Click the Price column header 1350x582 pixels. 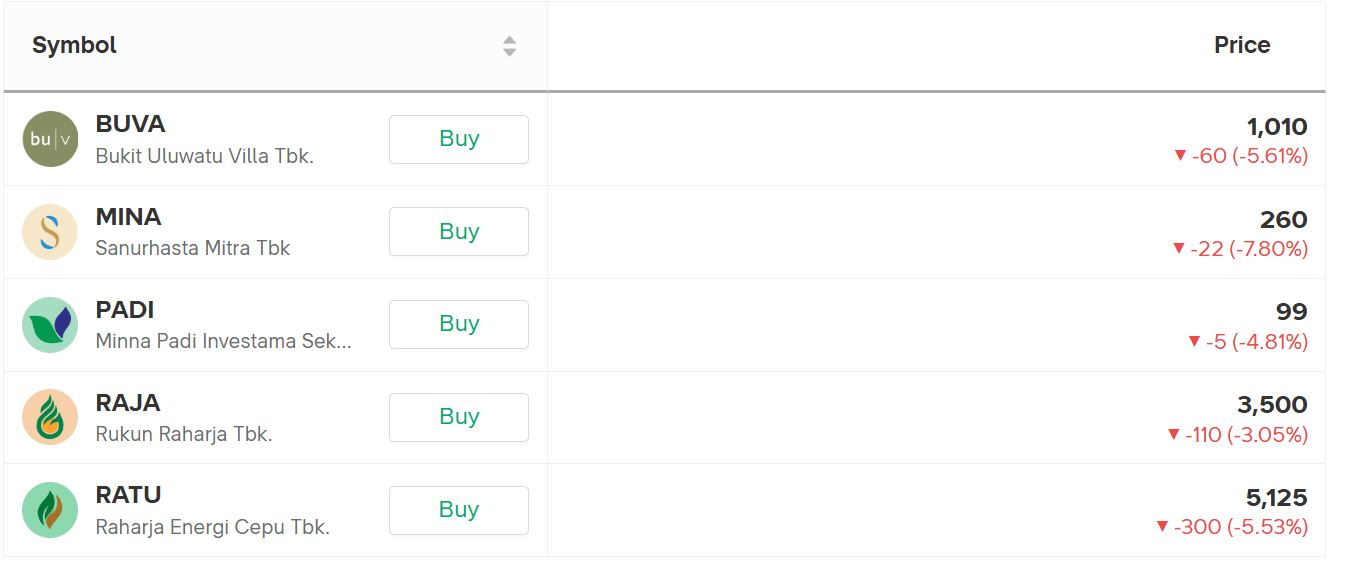click(1241, 45)
